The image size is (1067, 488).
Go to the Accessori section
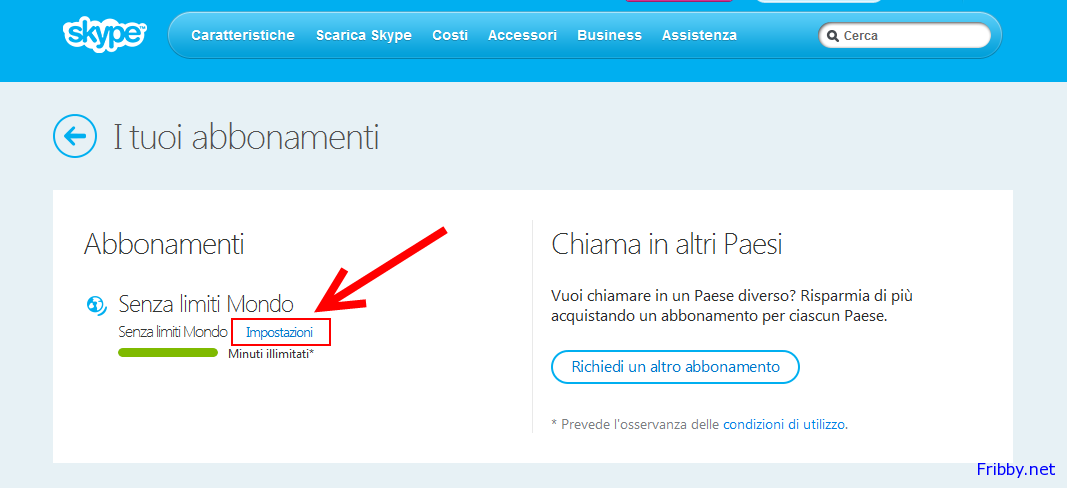click(522, 35)
